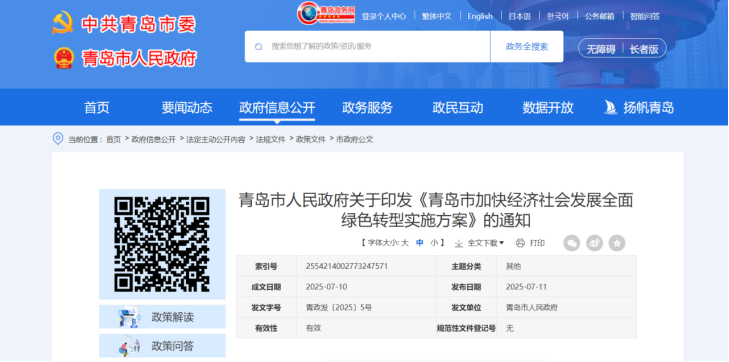Click 发布日期 value 2025-07-11
This screenshot has height=362, width=729.
click(x=526, y=287)
